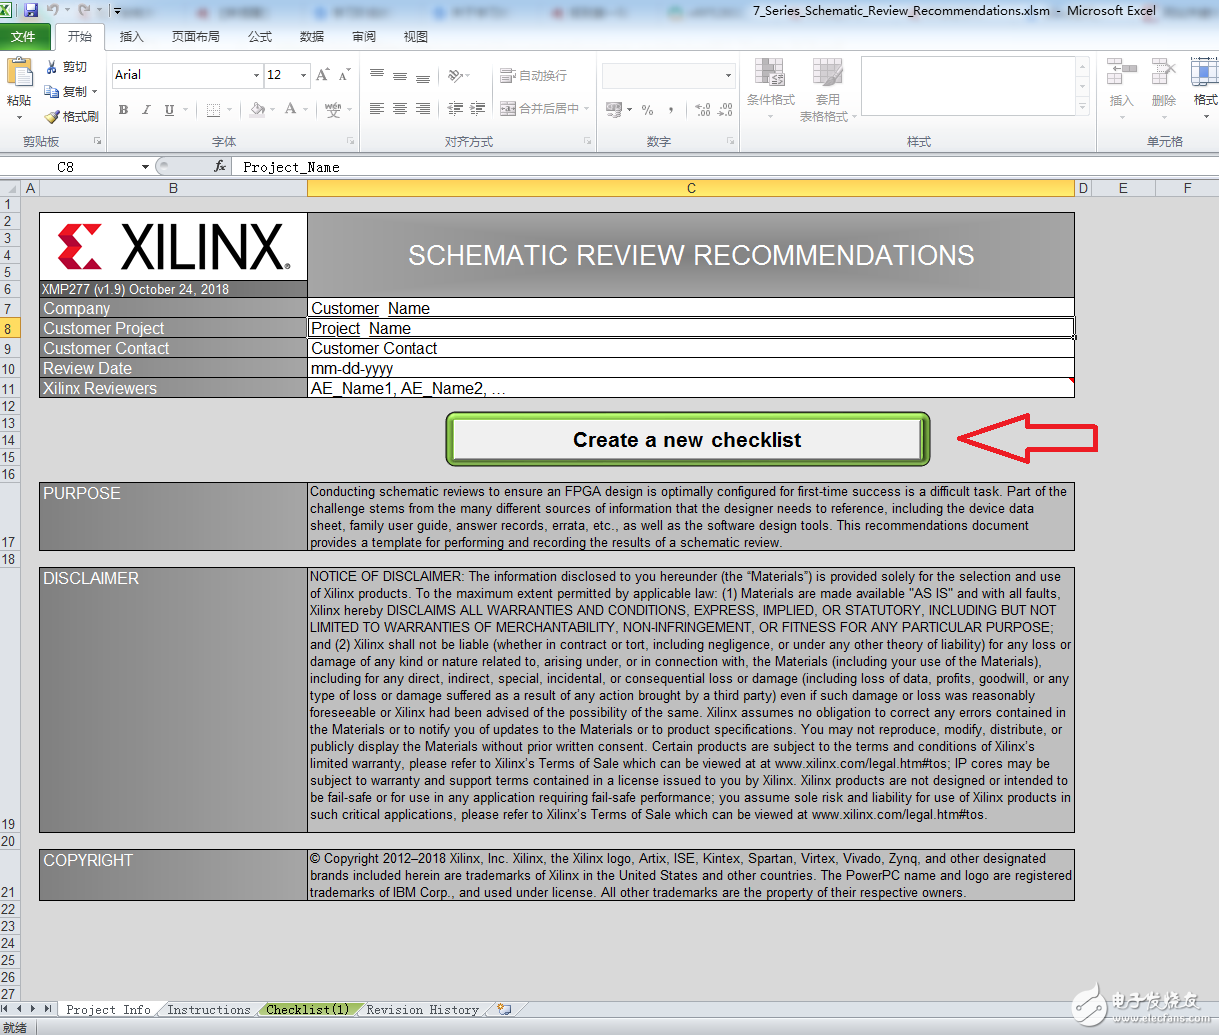Save the workbook from the quick access toolbar
Viewport: 1219px width, 1035px height.
[x=30, y=11]
